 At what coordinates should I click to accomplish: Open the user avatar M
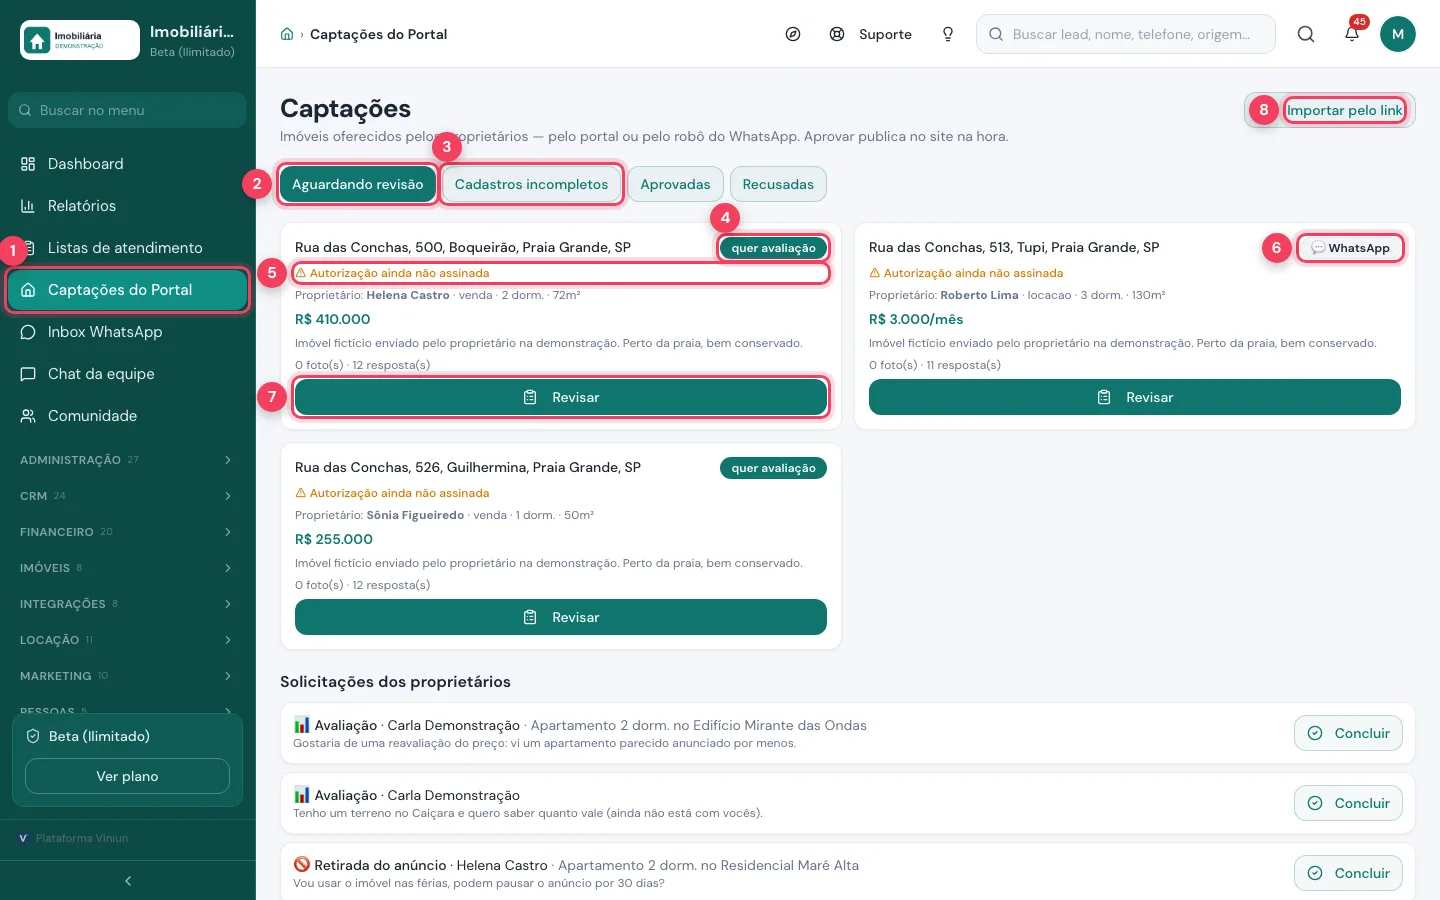pos(1398,34)
